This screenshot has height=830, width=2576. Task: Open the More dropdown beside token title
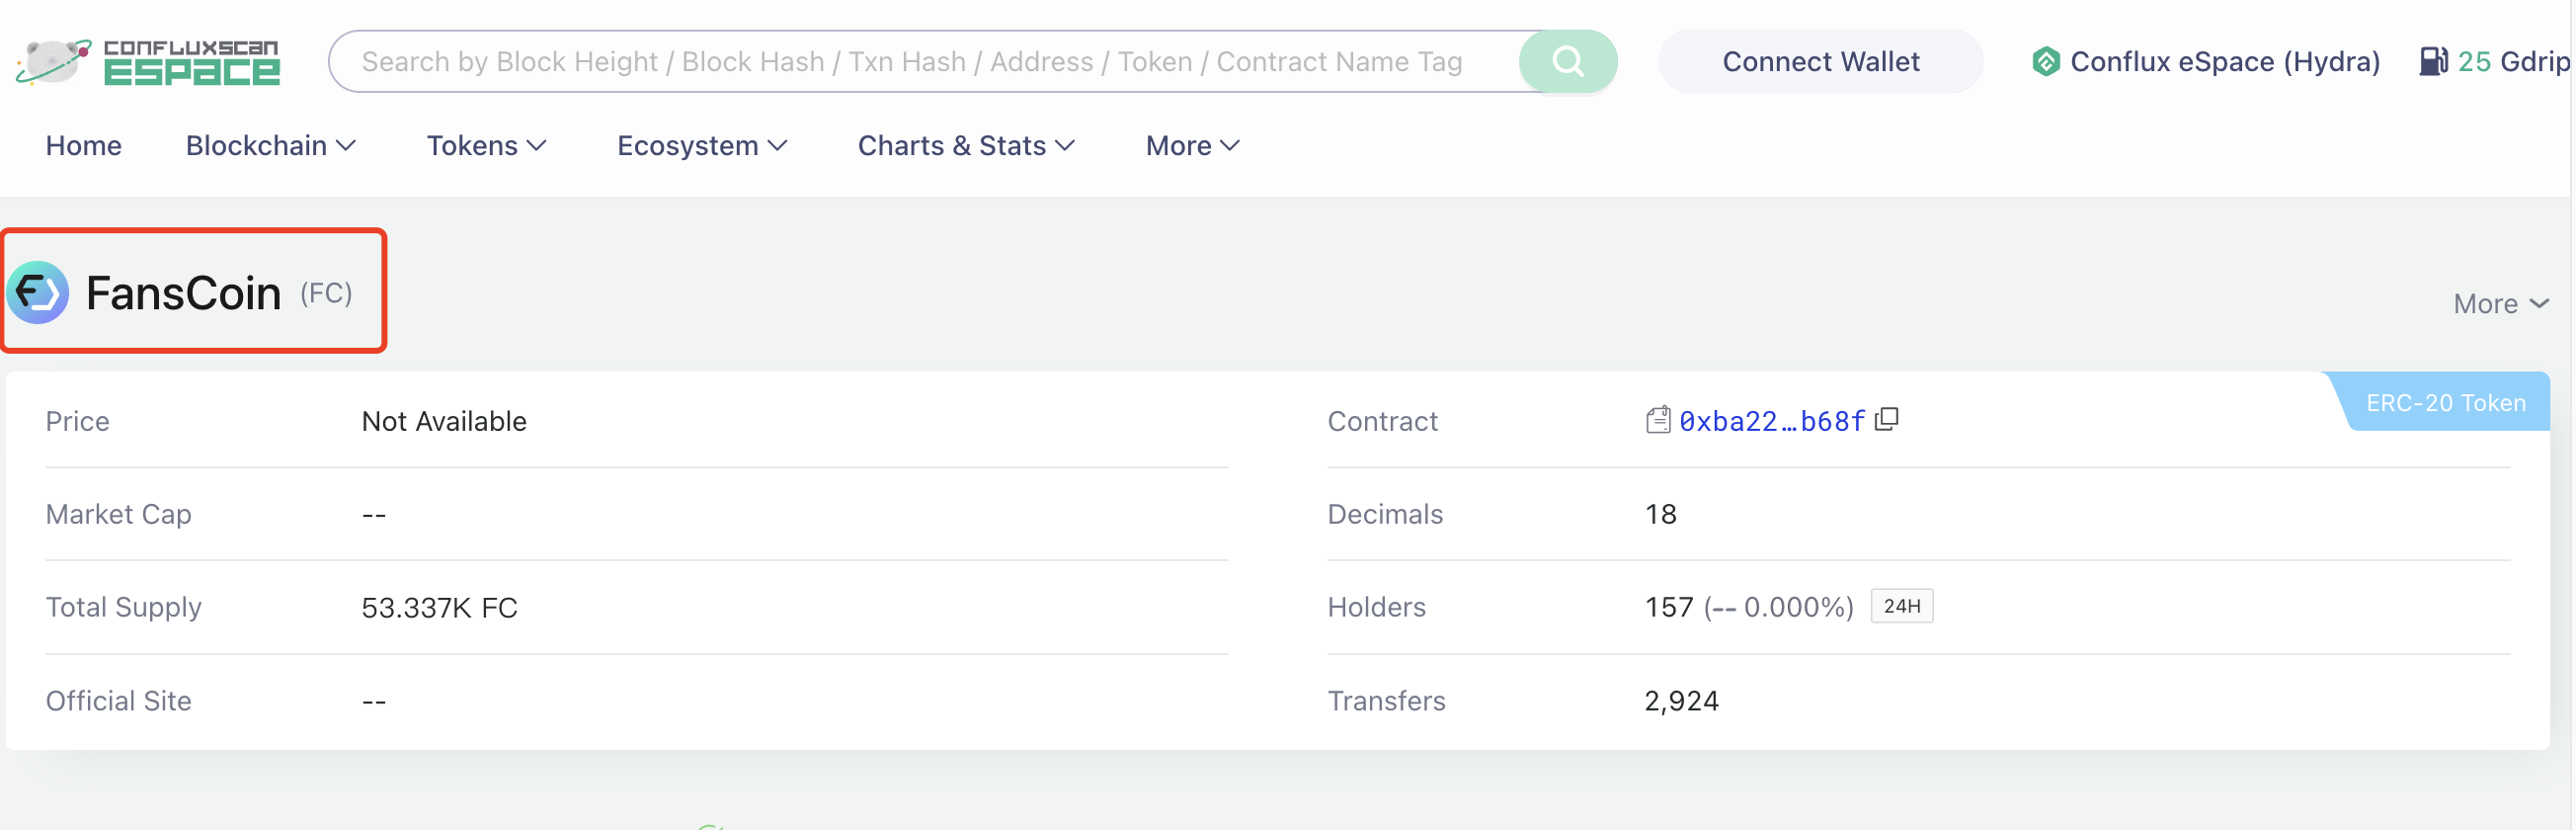coord(2500,304)
